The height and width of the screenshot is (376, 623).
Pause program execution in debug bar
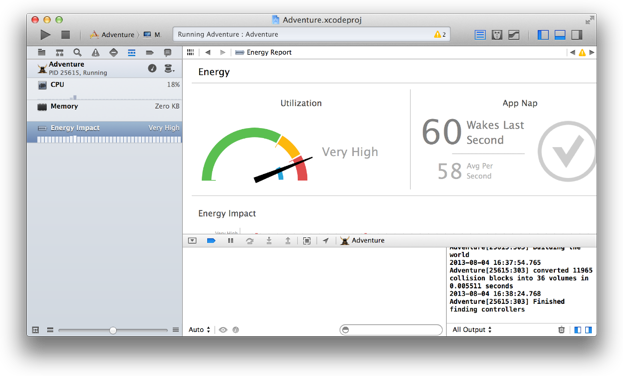coord(230,240)
